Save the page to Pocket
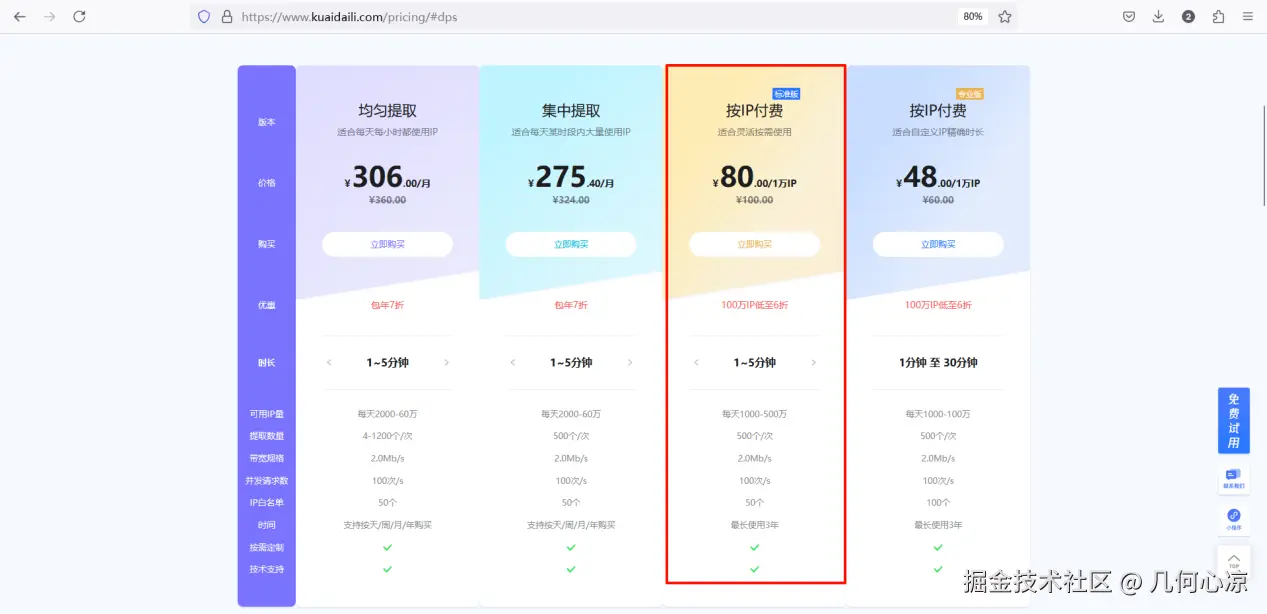 coord(1129,16)
